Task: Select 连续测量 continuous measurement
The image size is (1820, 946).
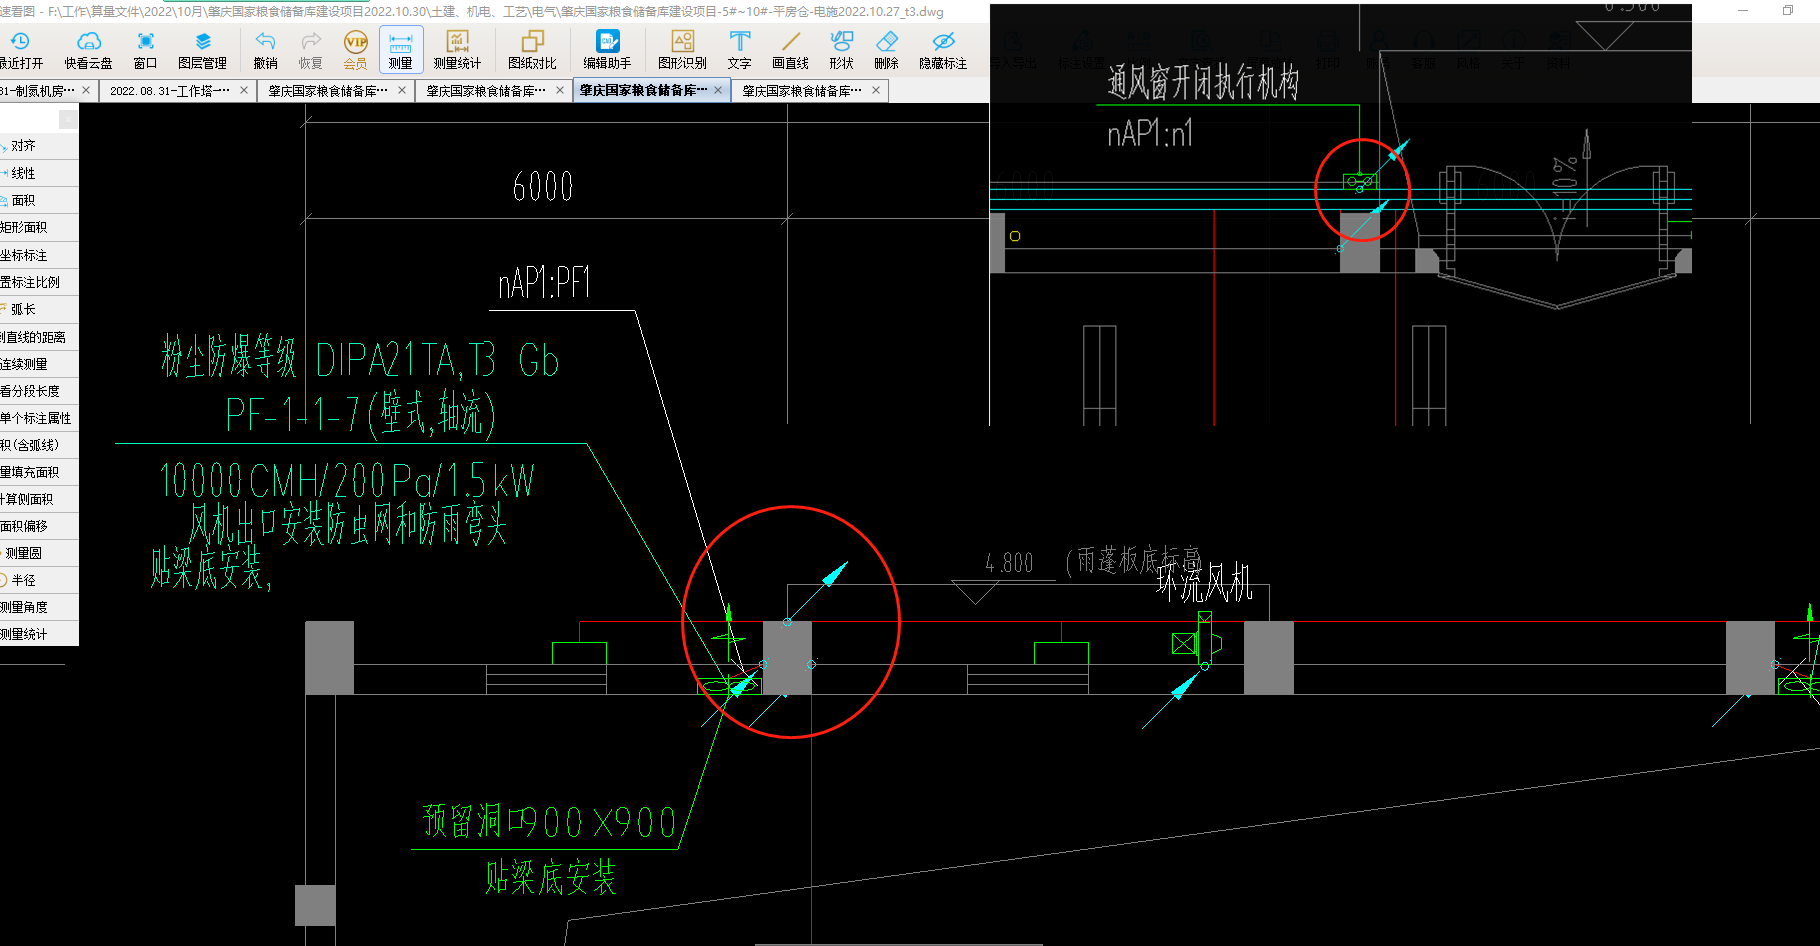Action: coord(39,364)
